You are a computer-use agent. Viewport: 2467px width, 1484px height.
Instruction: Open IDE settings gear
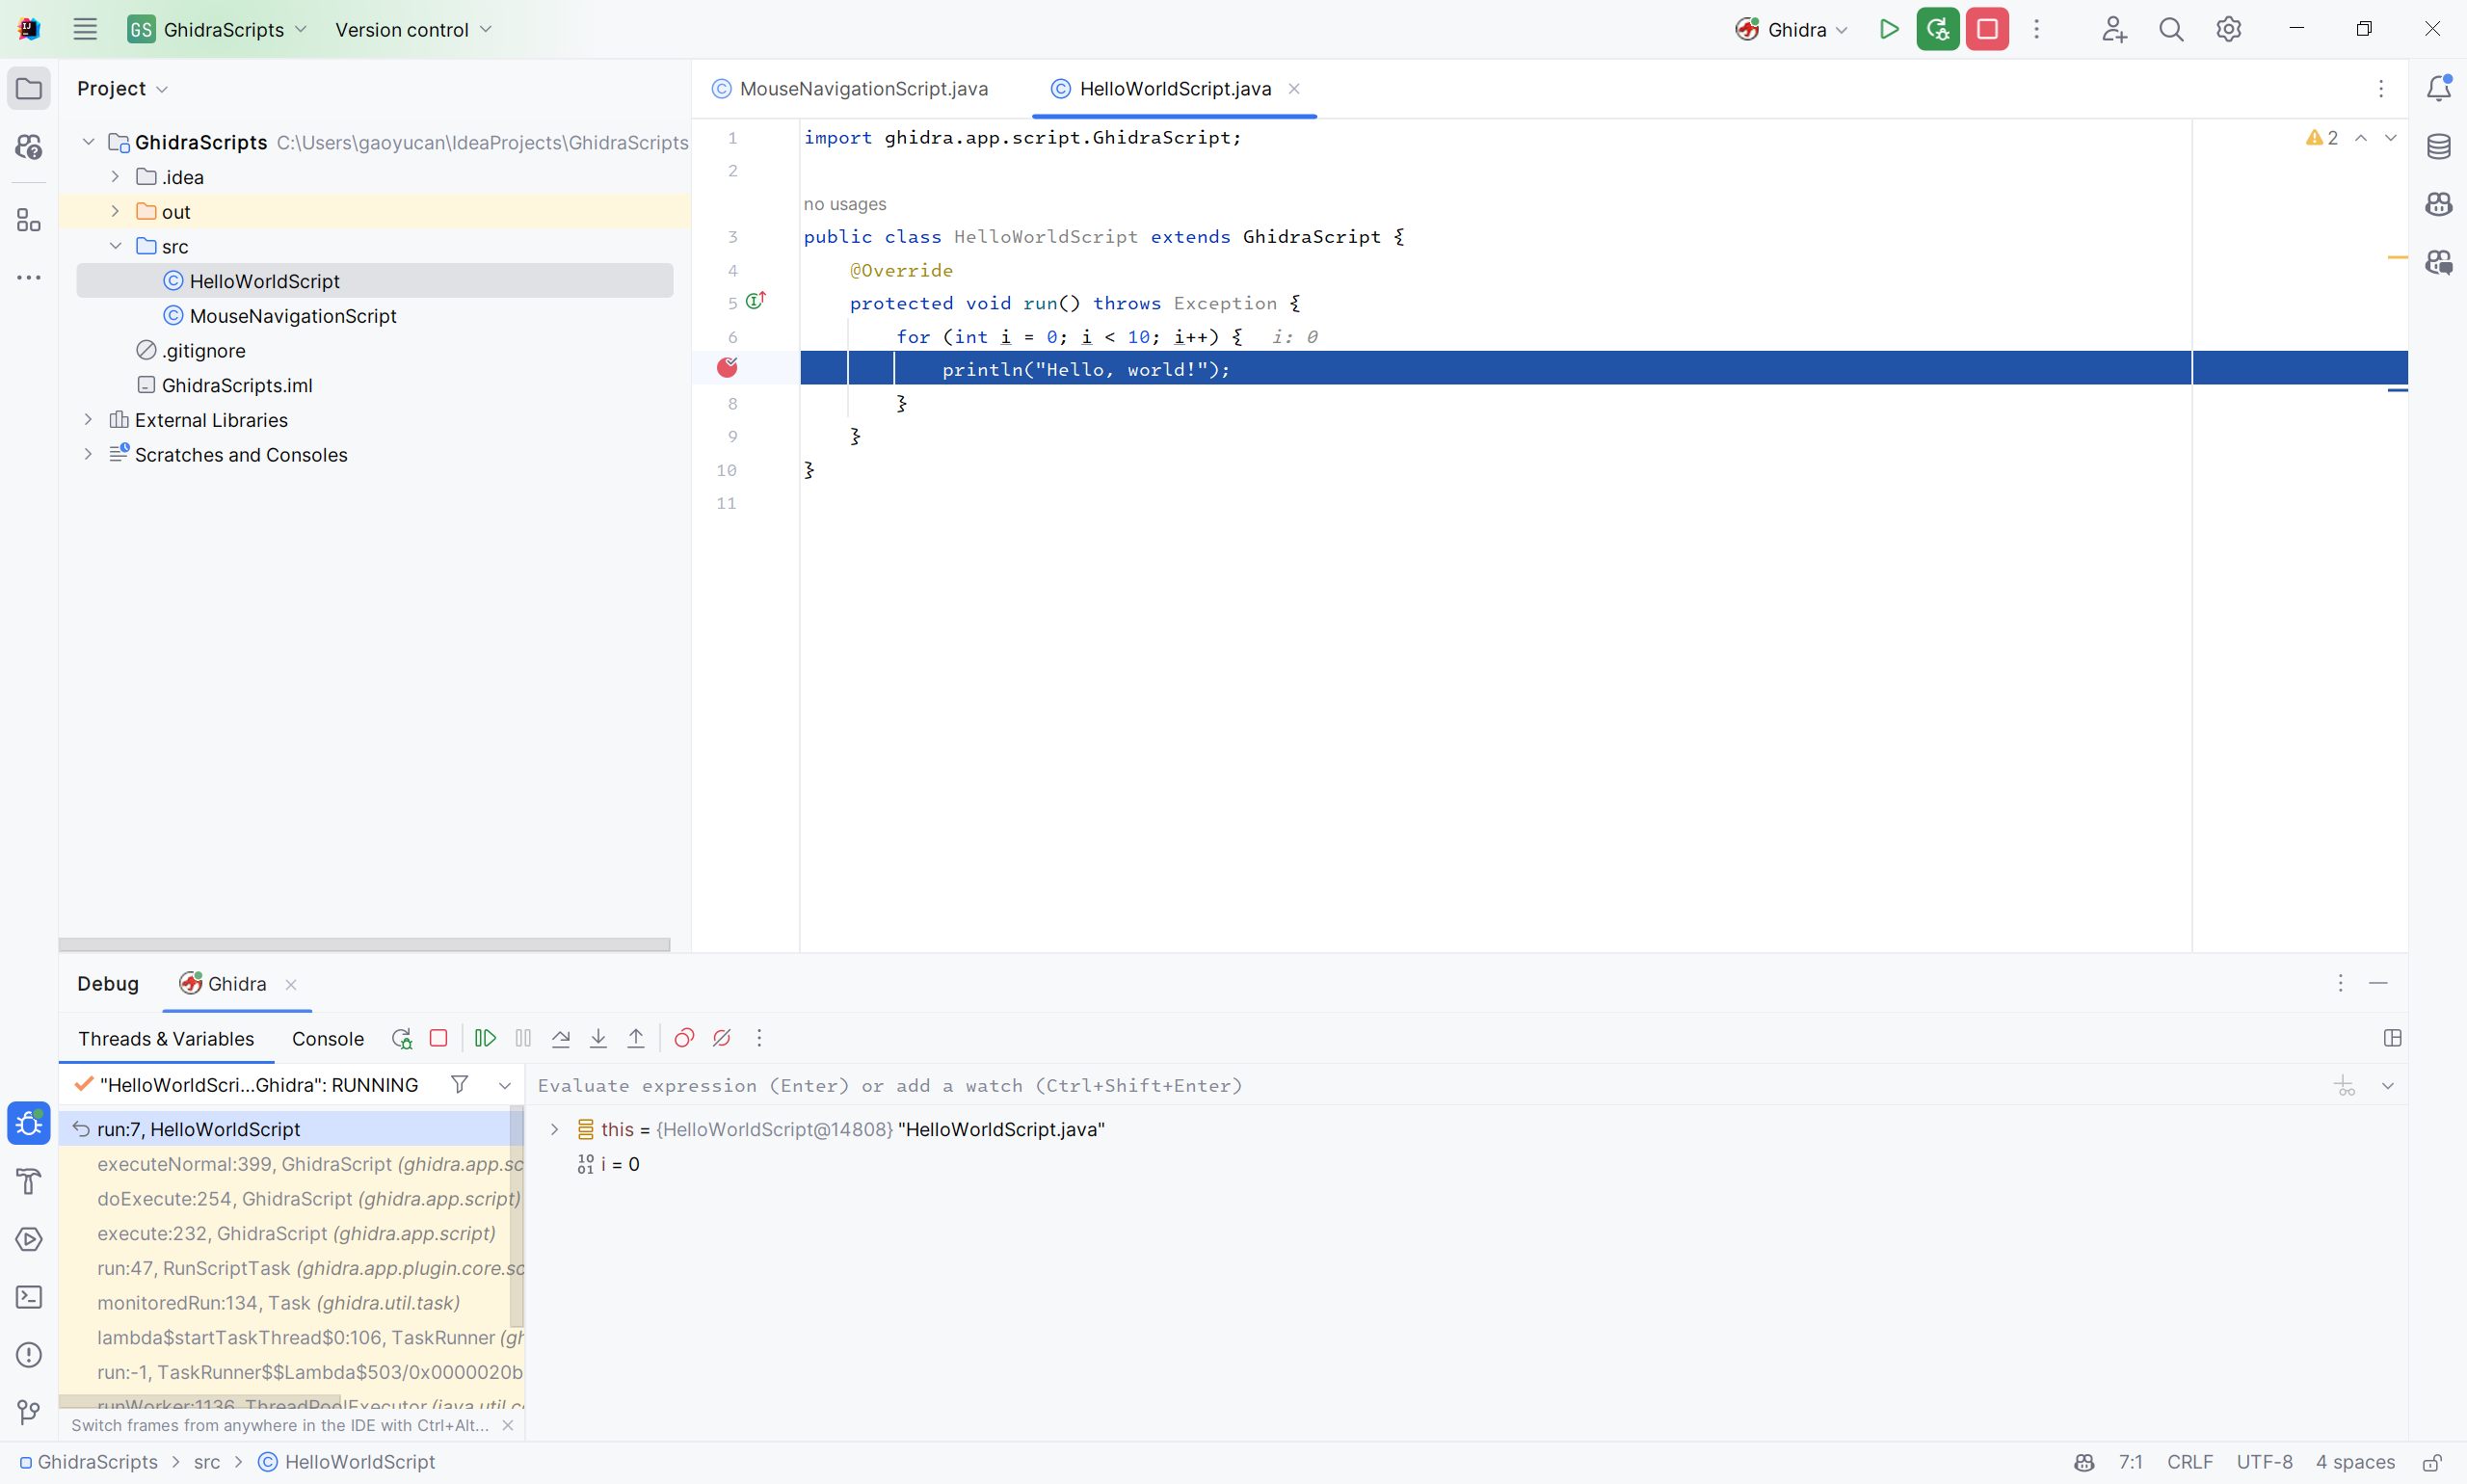2228,29
